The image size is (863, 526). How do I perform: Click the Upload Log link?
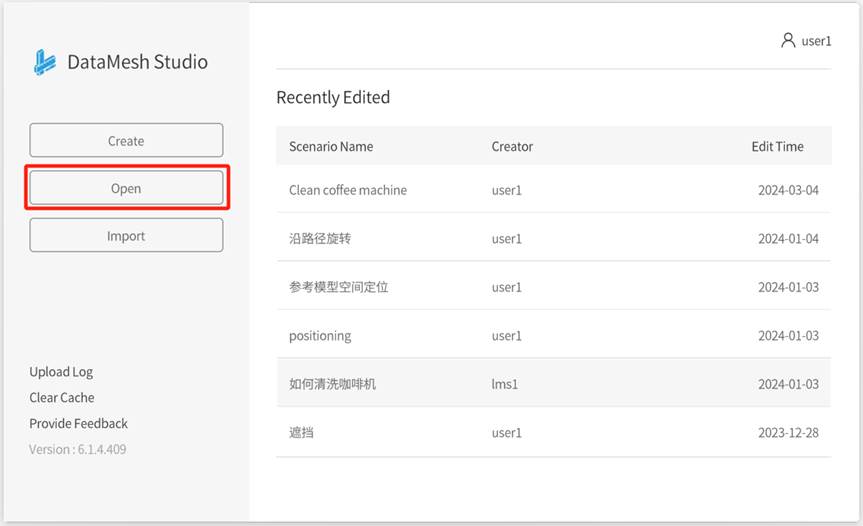pos(61,372)
